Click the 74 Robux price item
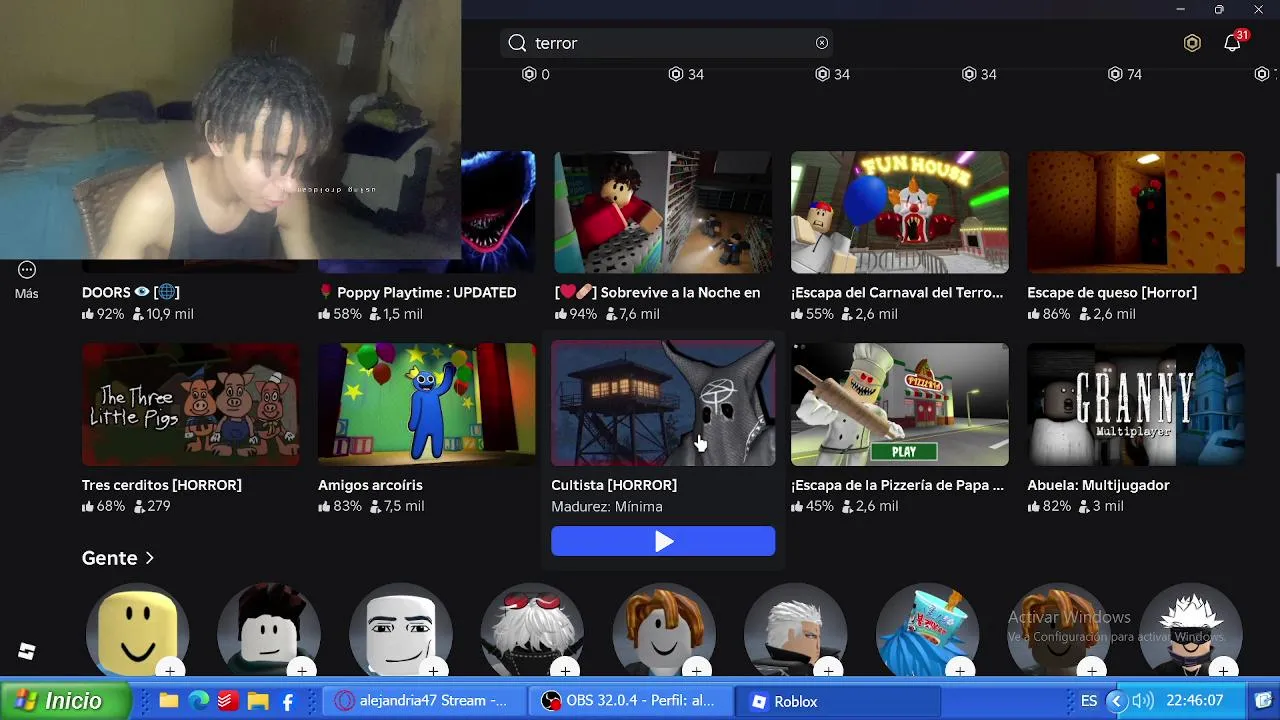1280x720 pixels. 1125,74
